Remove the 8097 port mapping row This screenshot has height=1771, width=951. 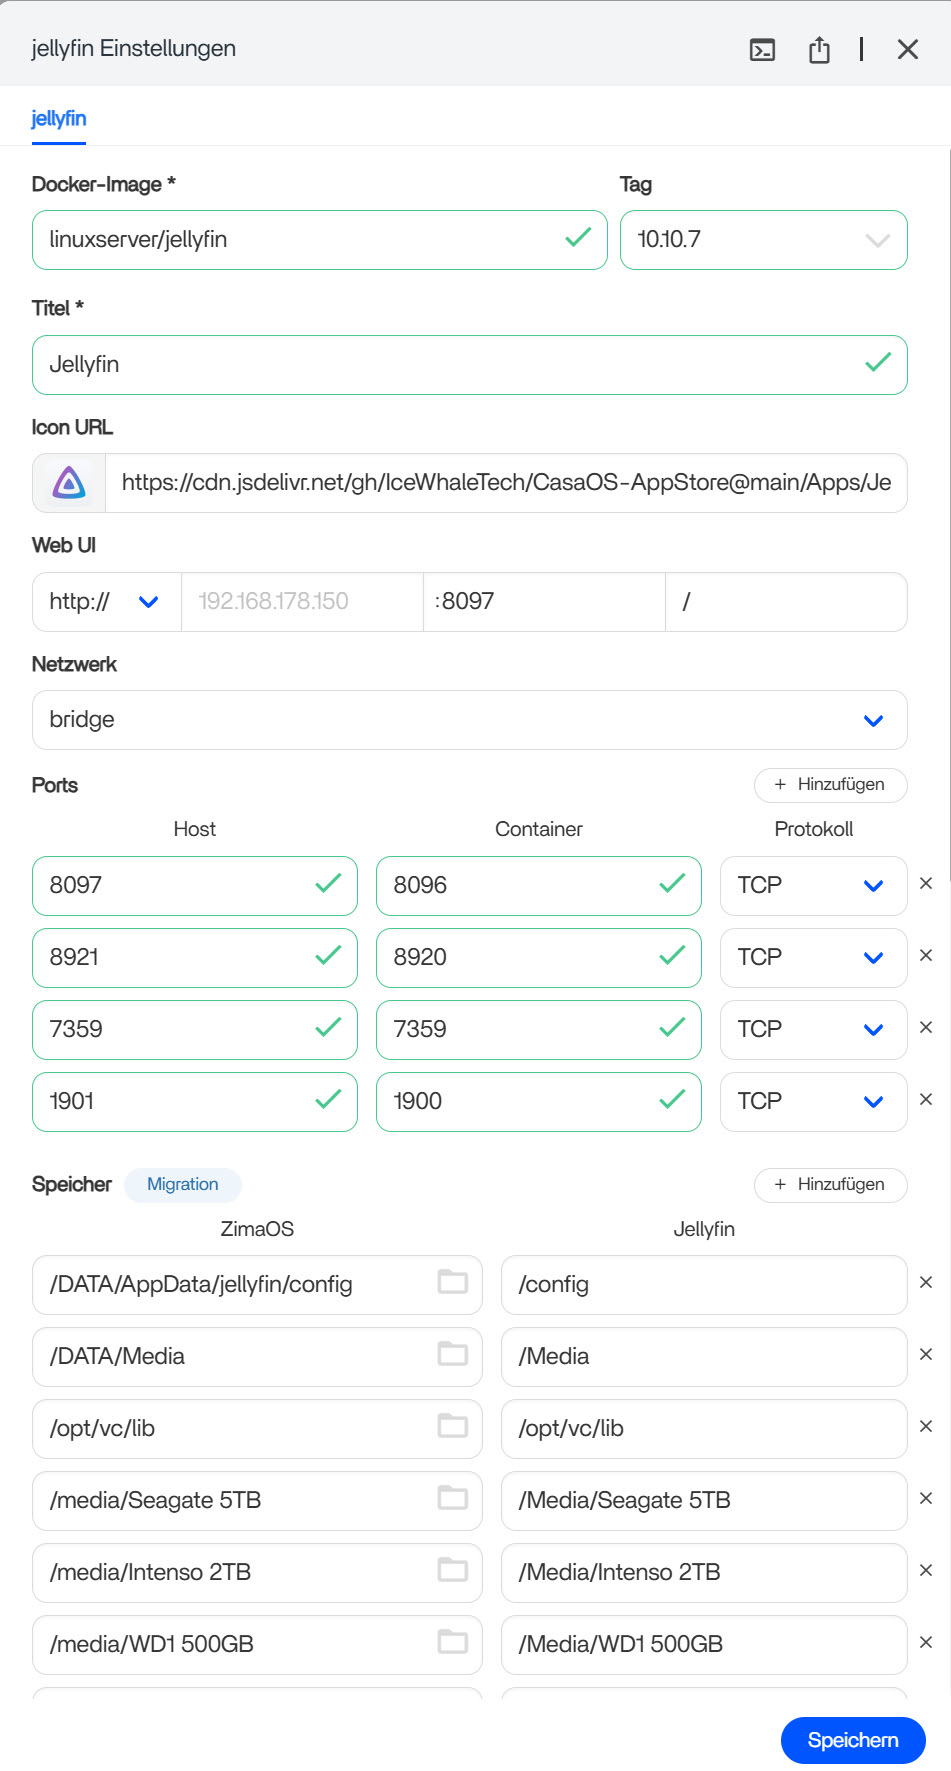(926, 884)
